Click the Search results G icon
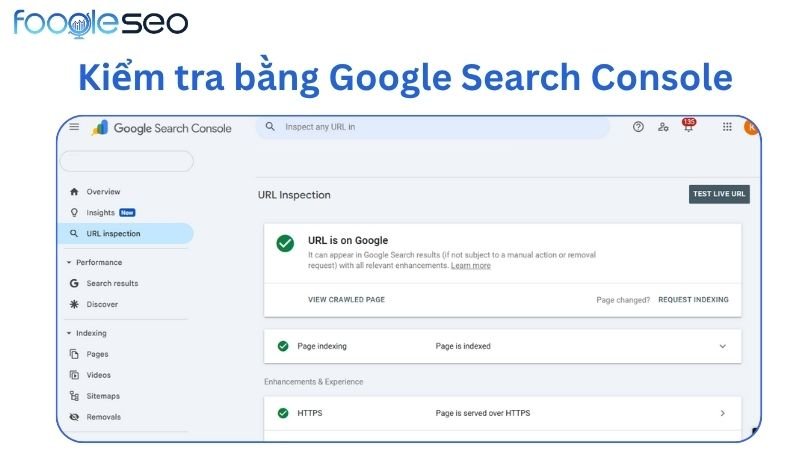Screen dimensions: 800x450 point(74,283)
